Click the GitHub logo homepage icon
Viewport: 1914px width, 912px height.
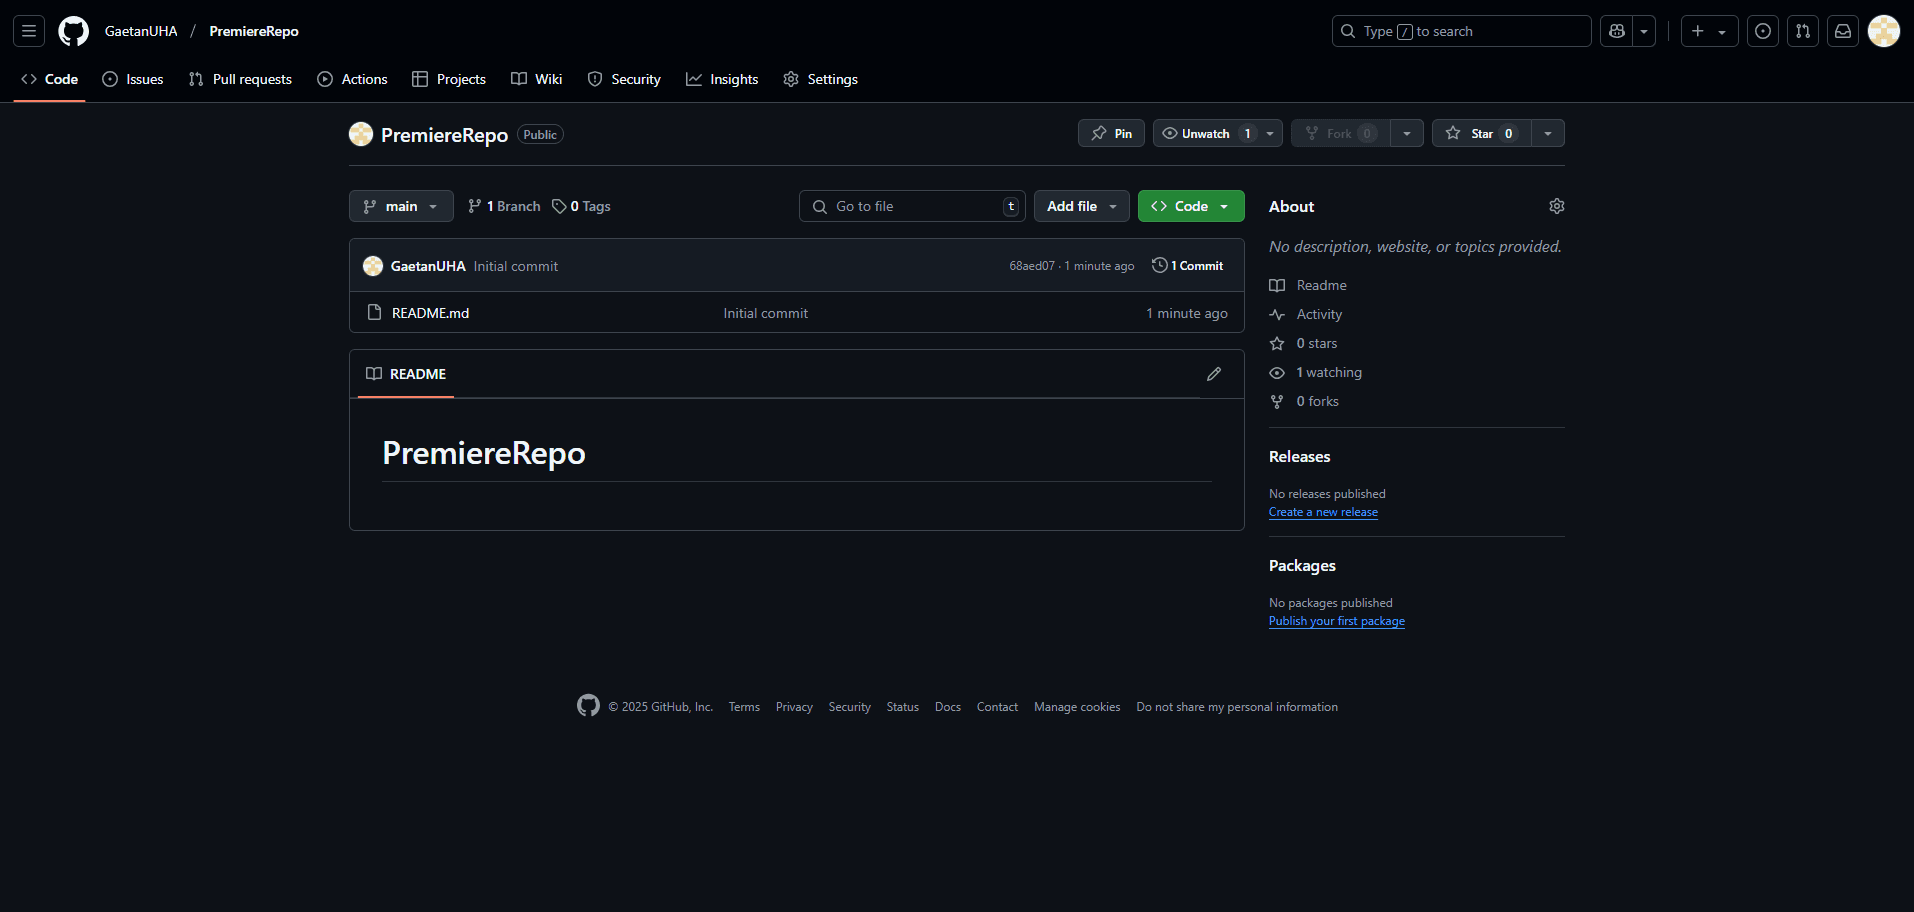point(73,31)
